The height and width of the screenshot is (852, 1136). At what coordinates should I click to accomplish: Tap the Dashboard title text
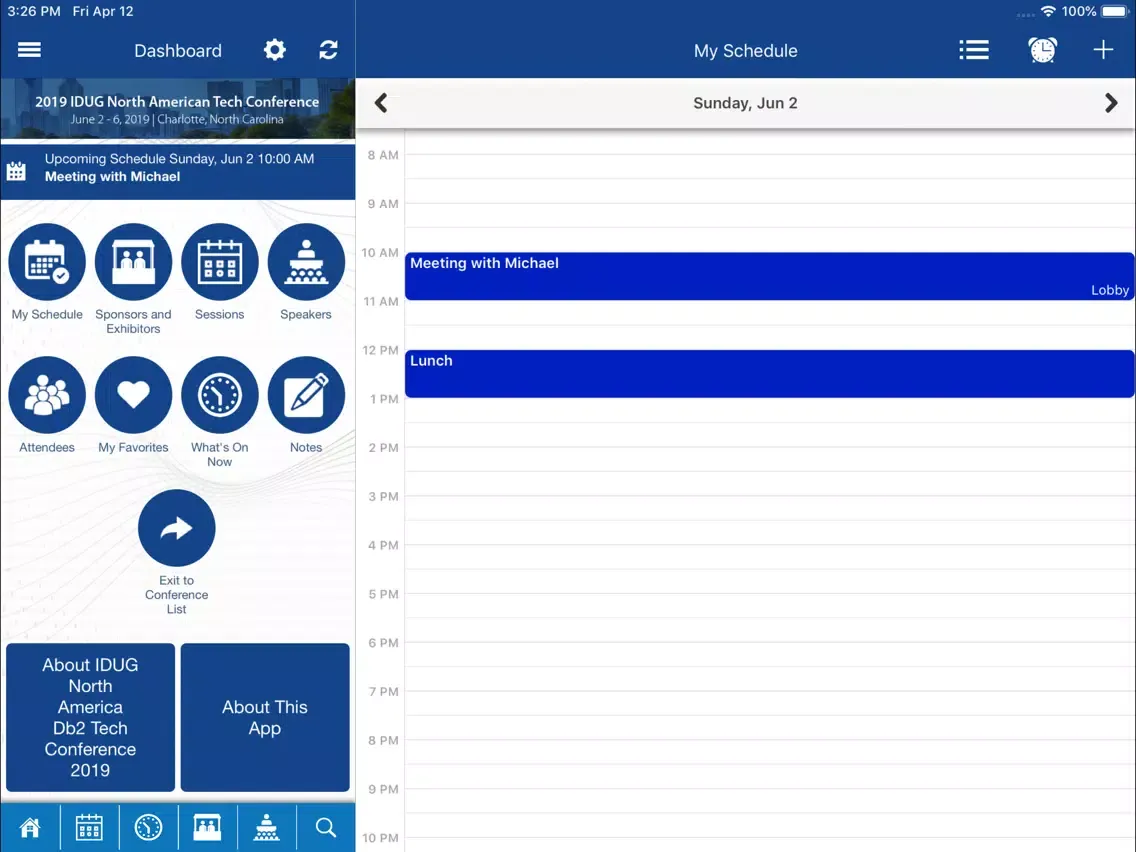[178, 51]
